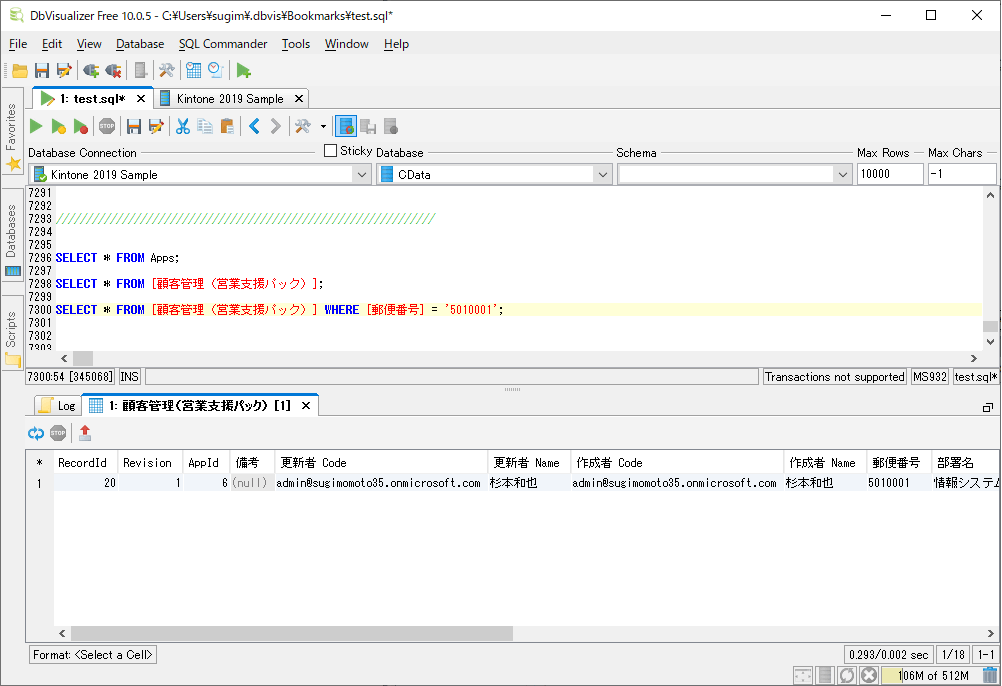This screenshot has height=686, width=1002.
Task: Run the play icon with red dot
Action: tap(81, 126)
